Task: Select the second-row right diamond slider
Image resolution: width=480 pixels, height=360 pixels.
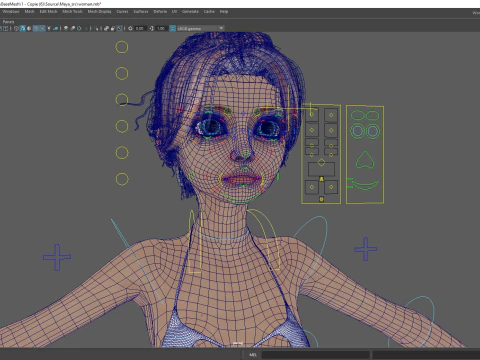Action: pyautogui.click(x=331, y=130)
